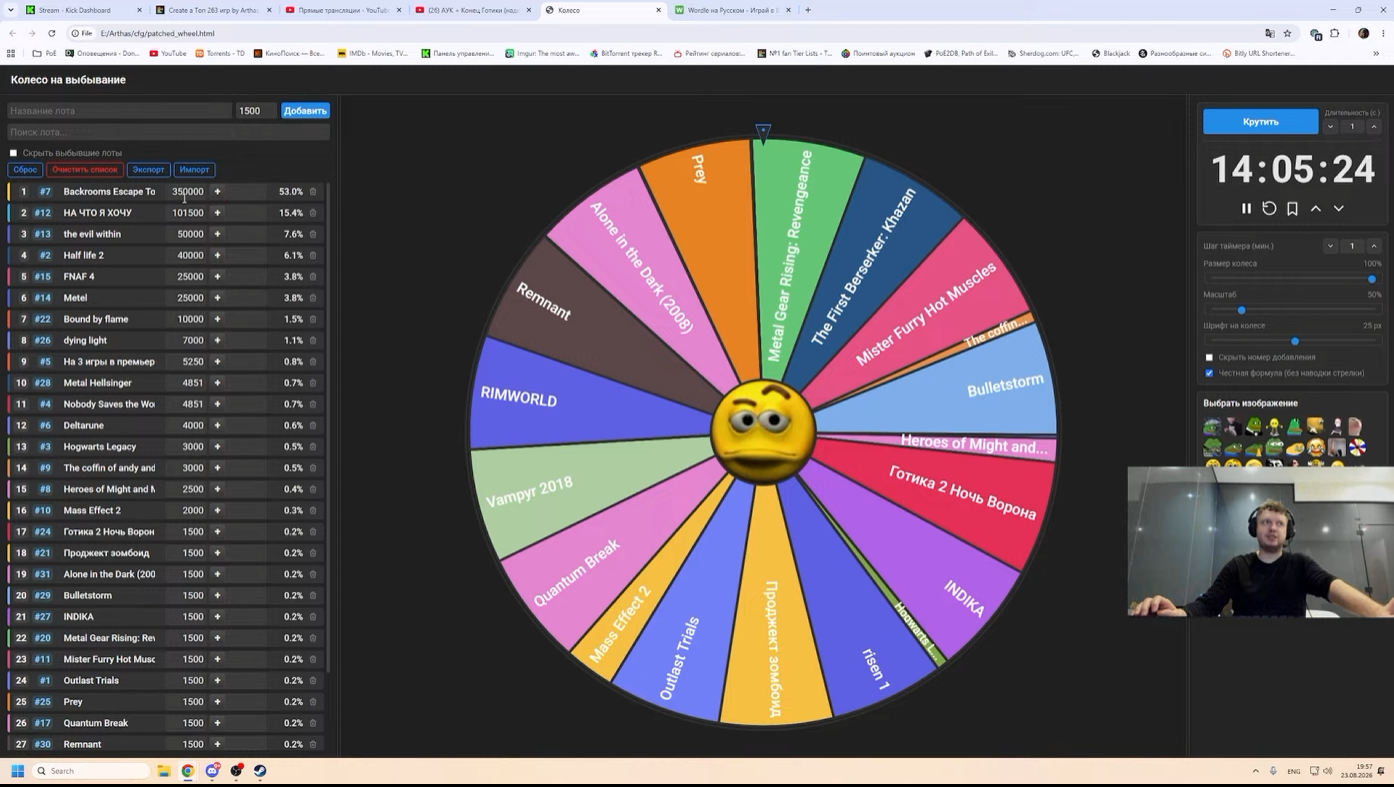Image resolution: width=1394 pixels, height=787 pixels.
Task: Reload the page in the browser
Action: point(52,33)
